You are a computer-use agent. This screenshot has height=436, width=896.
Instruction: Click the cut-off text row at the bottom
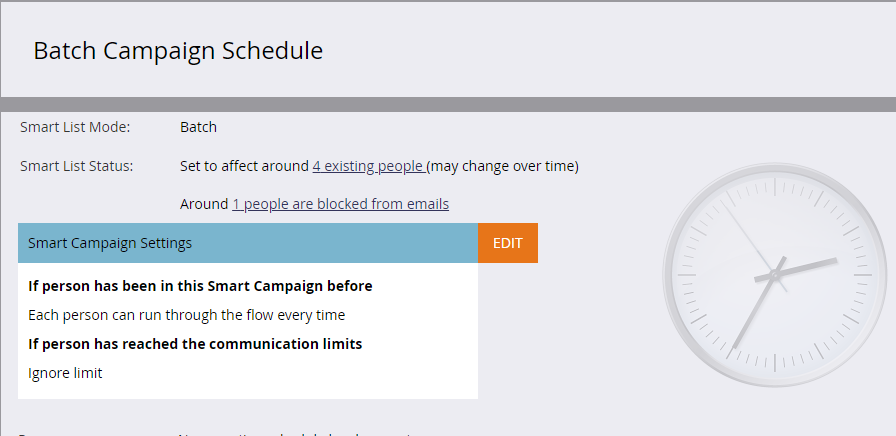[300, 433]
